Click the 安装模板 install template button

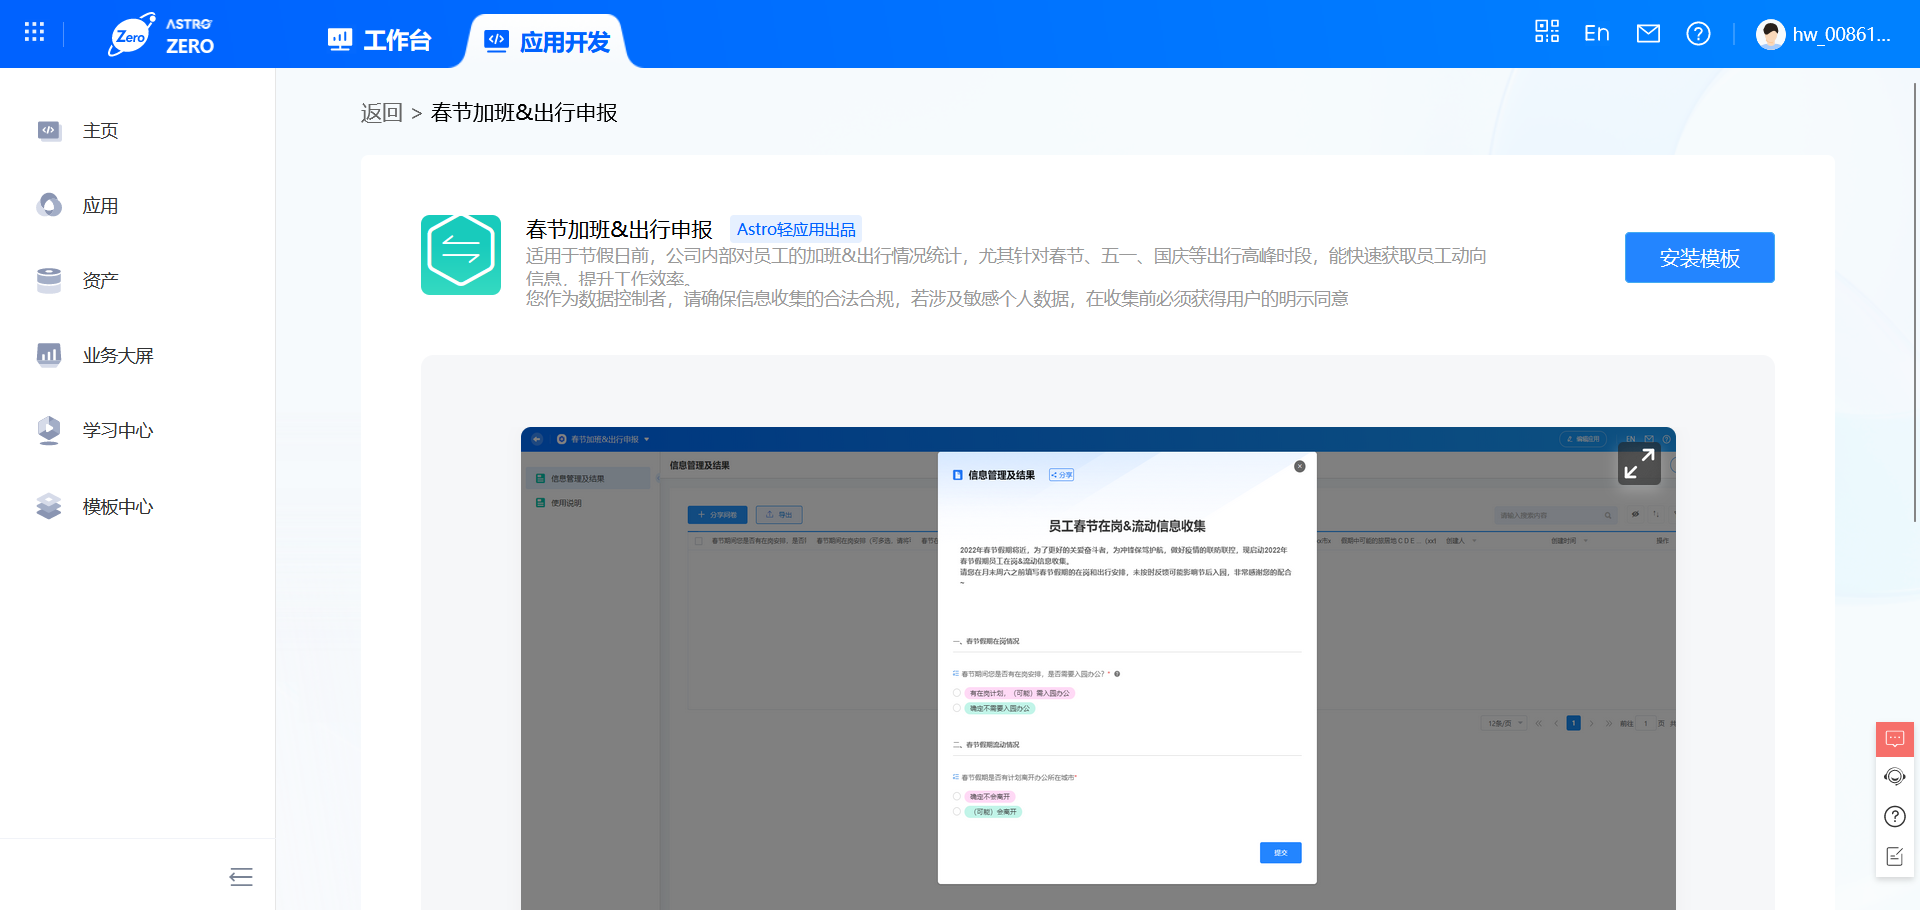click(1699, 257)
